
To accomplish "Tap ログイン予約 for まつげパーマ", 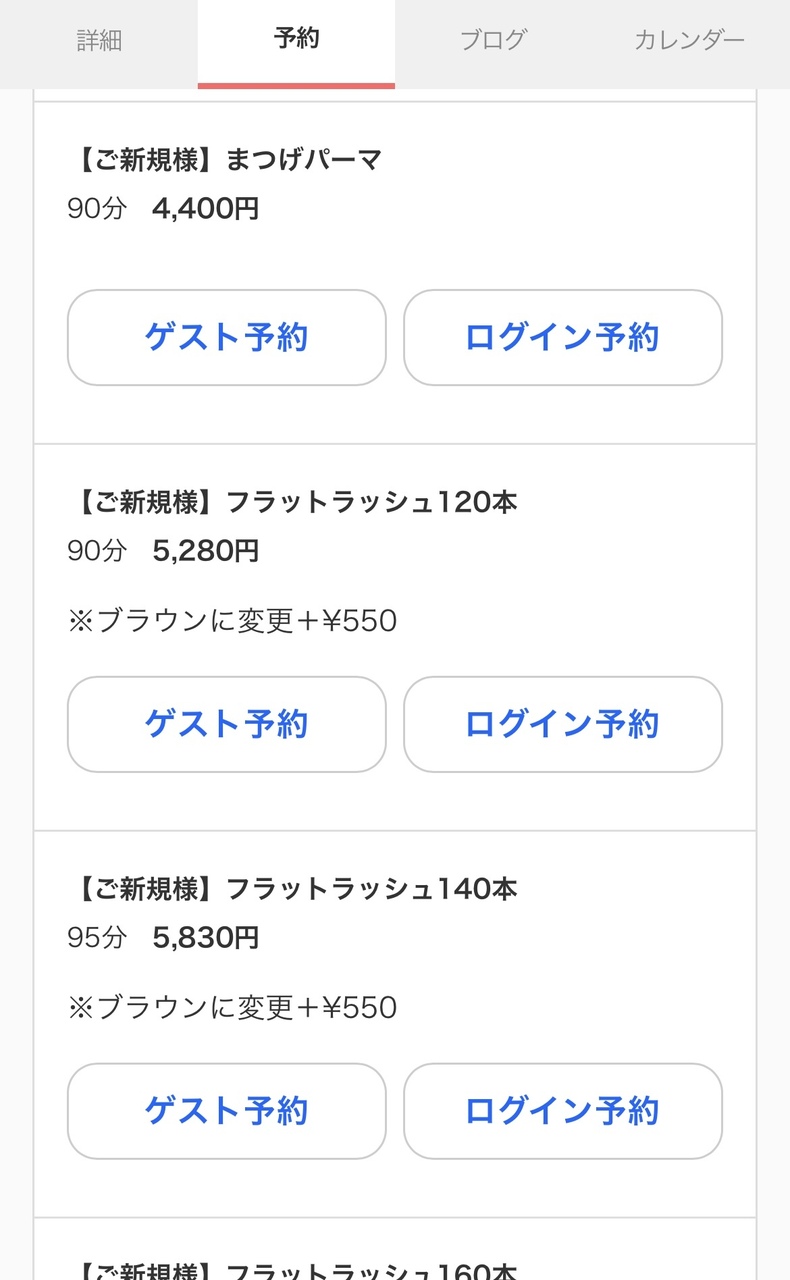I will click(x=562, y=338).
